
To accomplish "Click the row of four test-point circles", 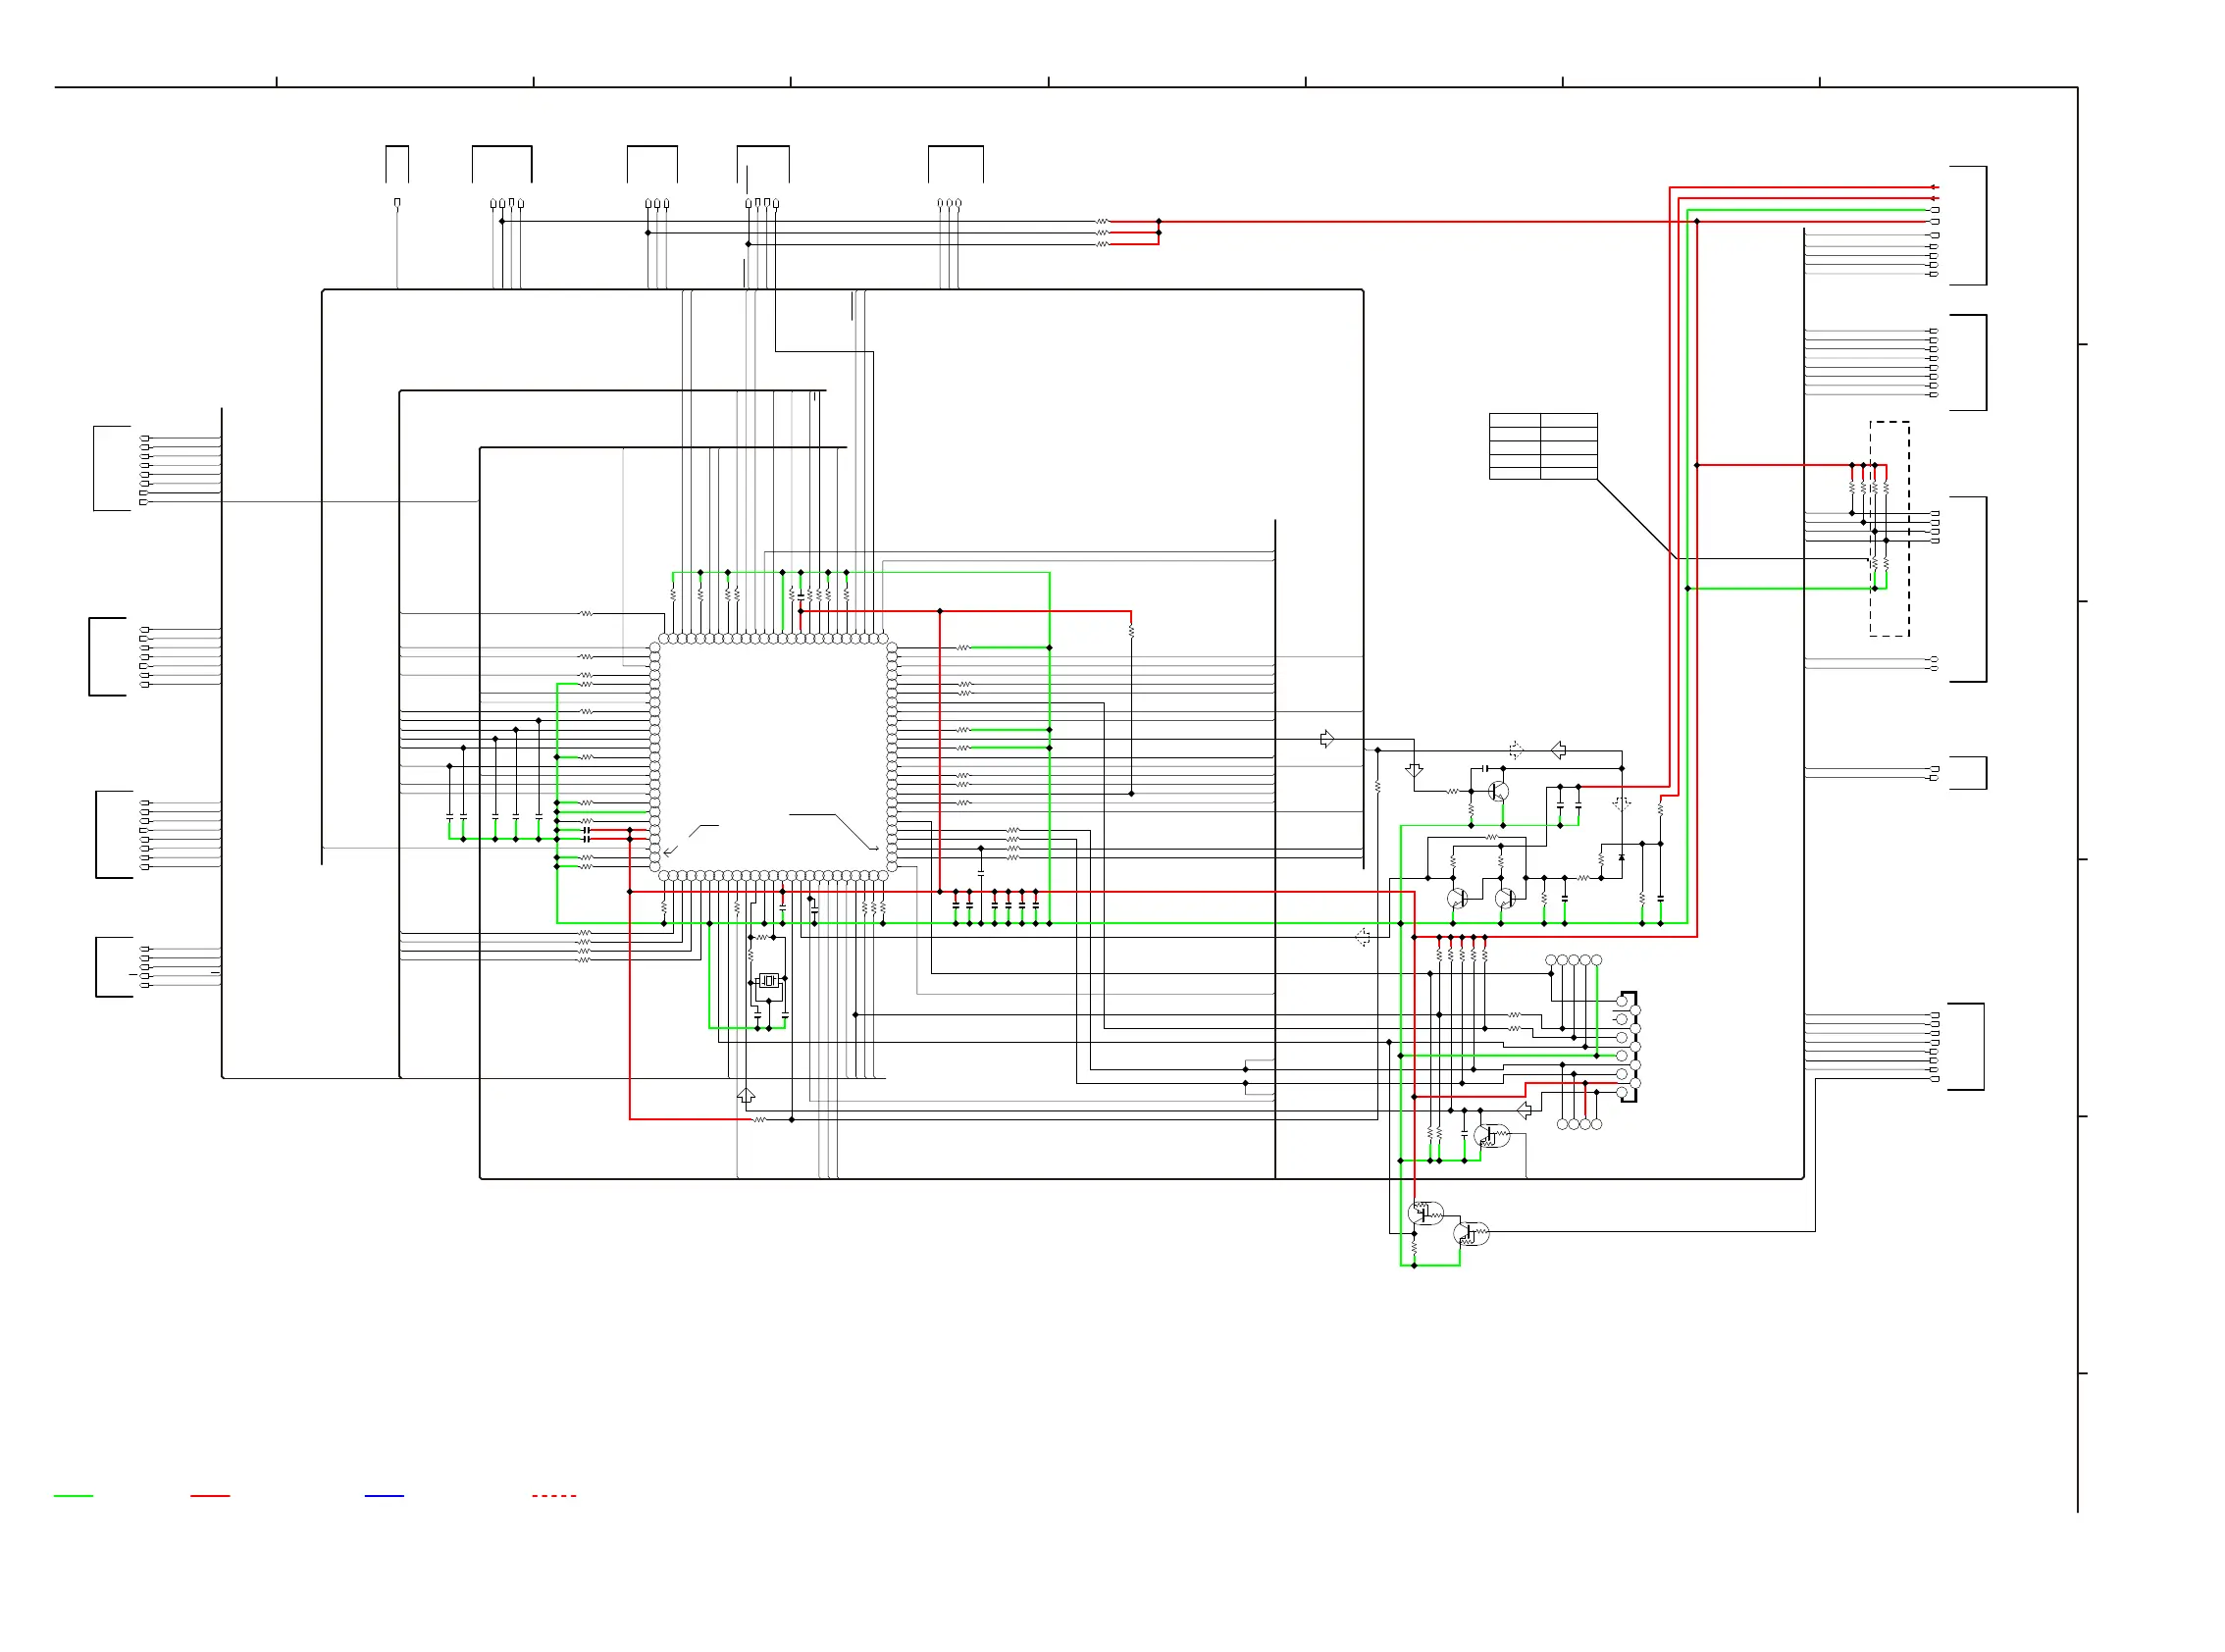I will coord(1579,1125).
